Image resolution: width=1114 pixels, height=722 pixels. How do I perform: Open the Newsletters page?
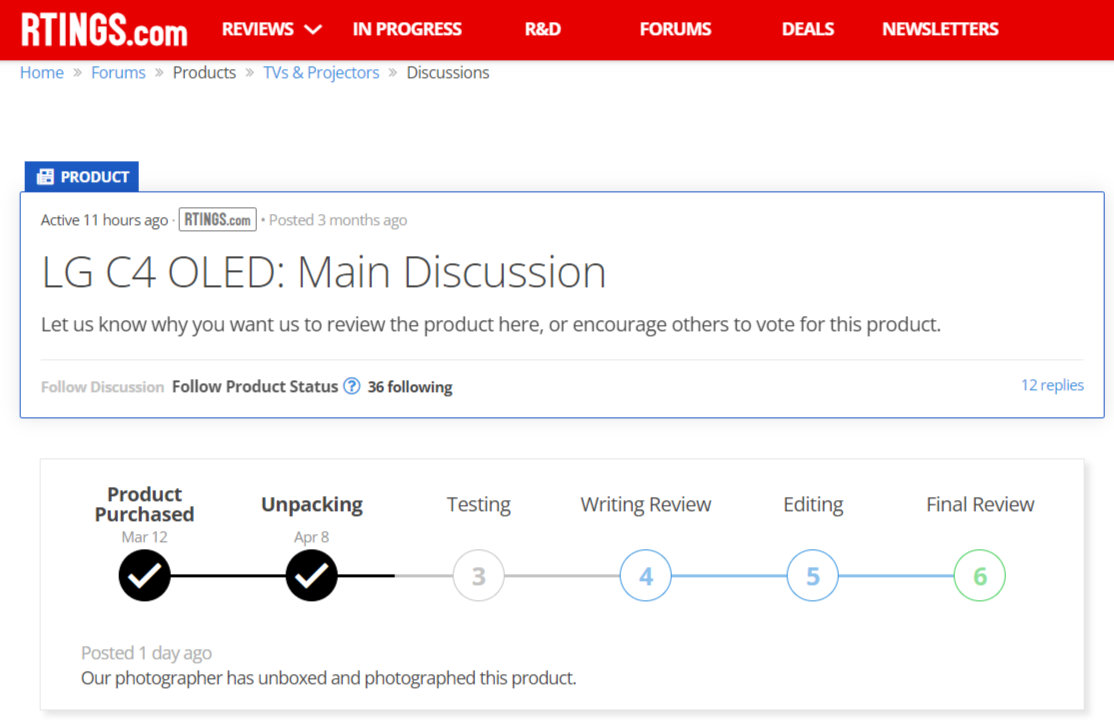[940, 29]
